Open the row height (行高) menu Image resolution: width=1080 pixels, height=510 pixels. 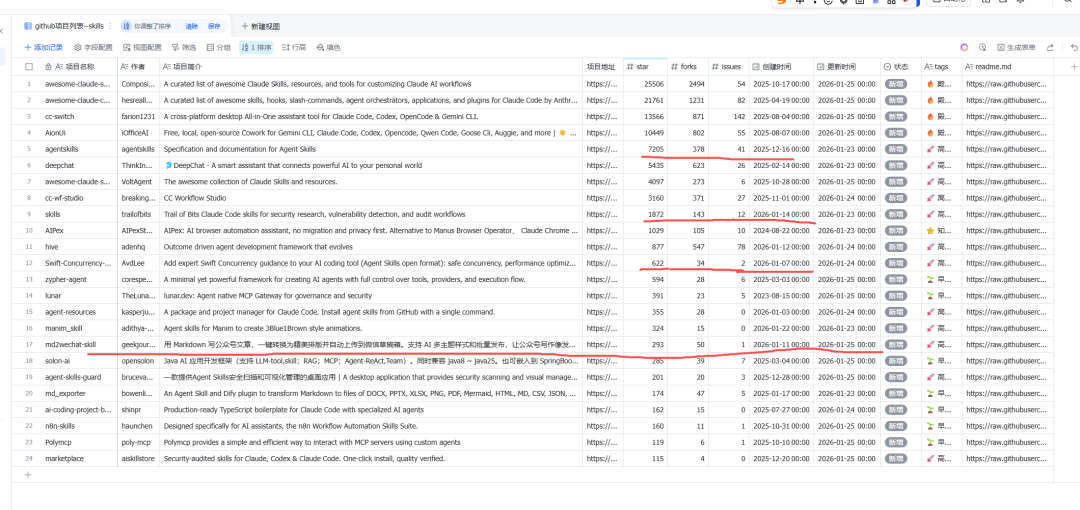(294, 47)
